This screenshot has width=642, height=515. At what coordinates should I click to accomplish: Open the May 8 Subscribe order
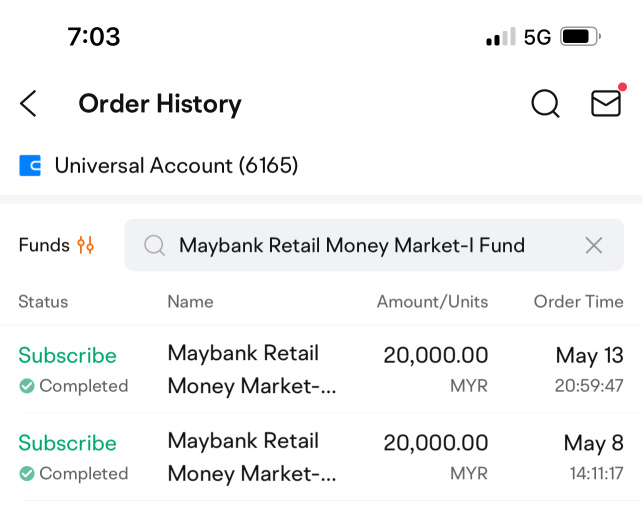coord(321,457)
